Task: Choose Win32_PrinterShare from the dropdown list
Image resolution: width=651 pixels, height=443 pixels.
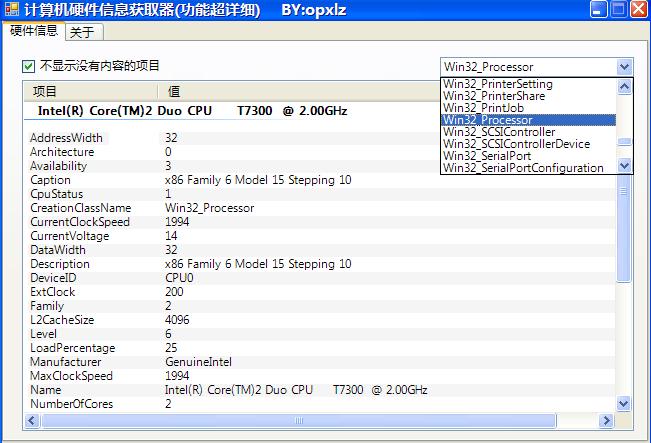Action: 528,96
